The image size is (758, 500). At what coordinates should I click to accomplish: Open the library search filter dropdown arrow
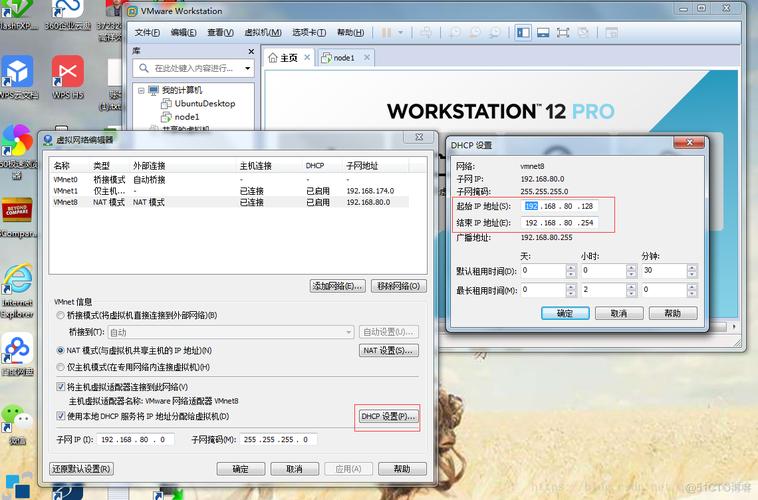coord(248,68)
